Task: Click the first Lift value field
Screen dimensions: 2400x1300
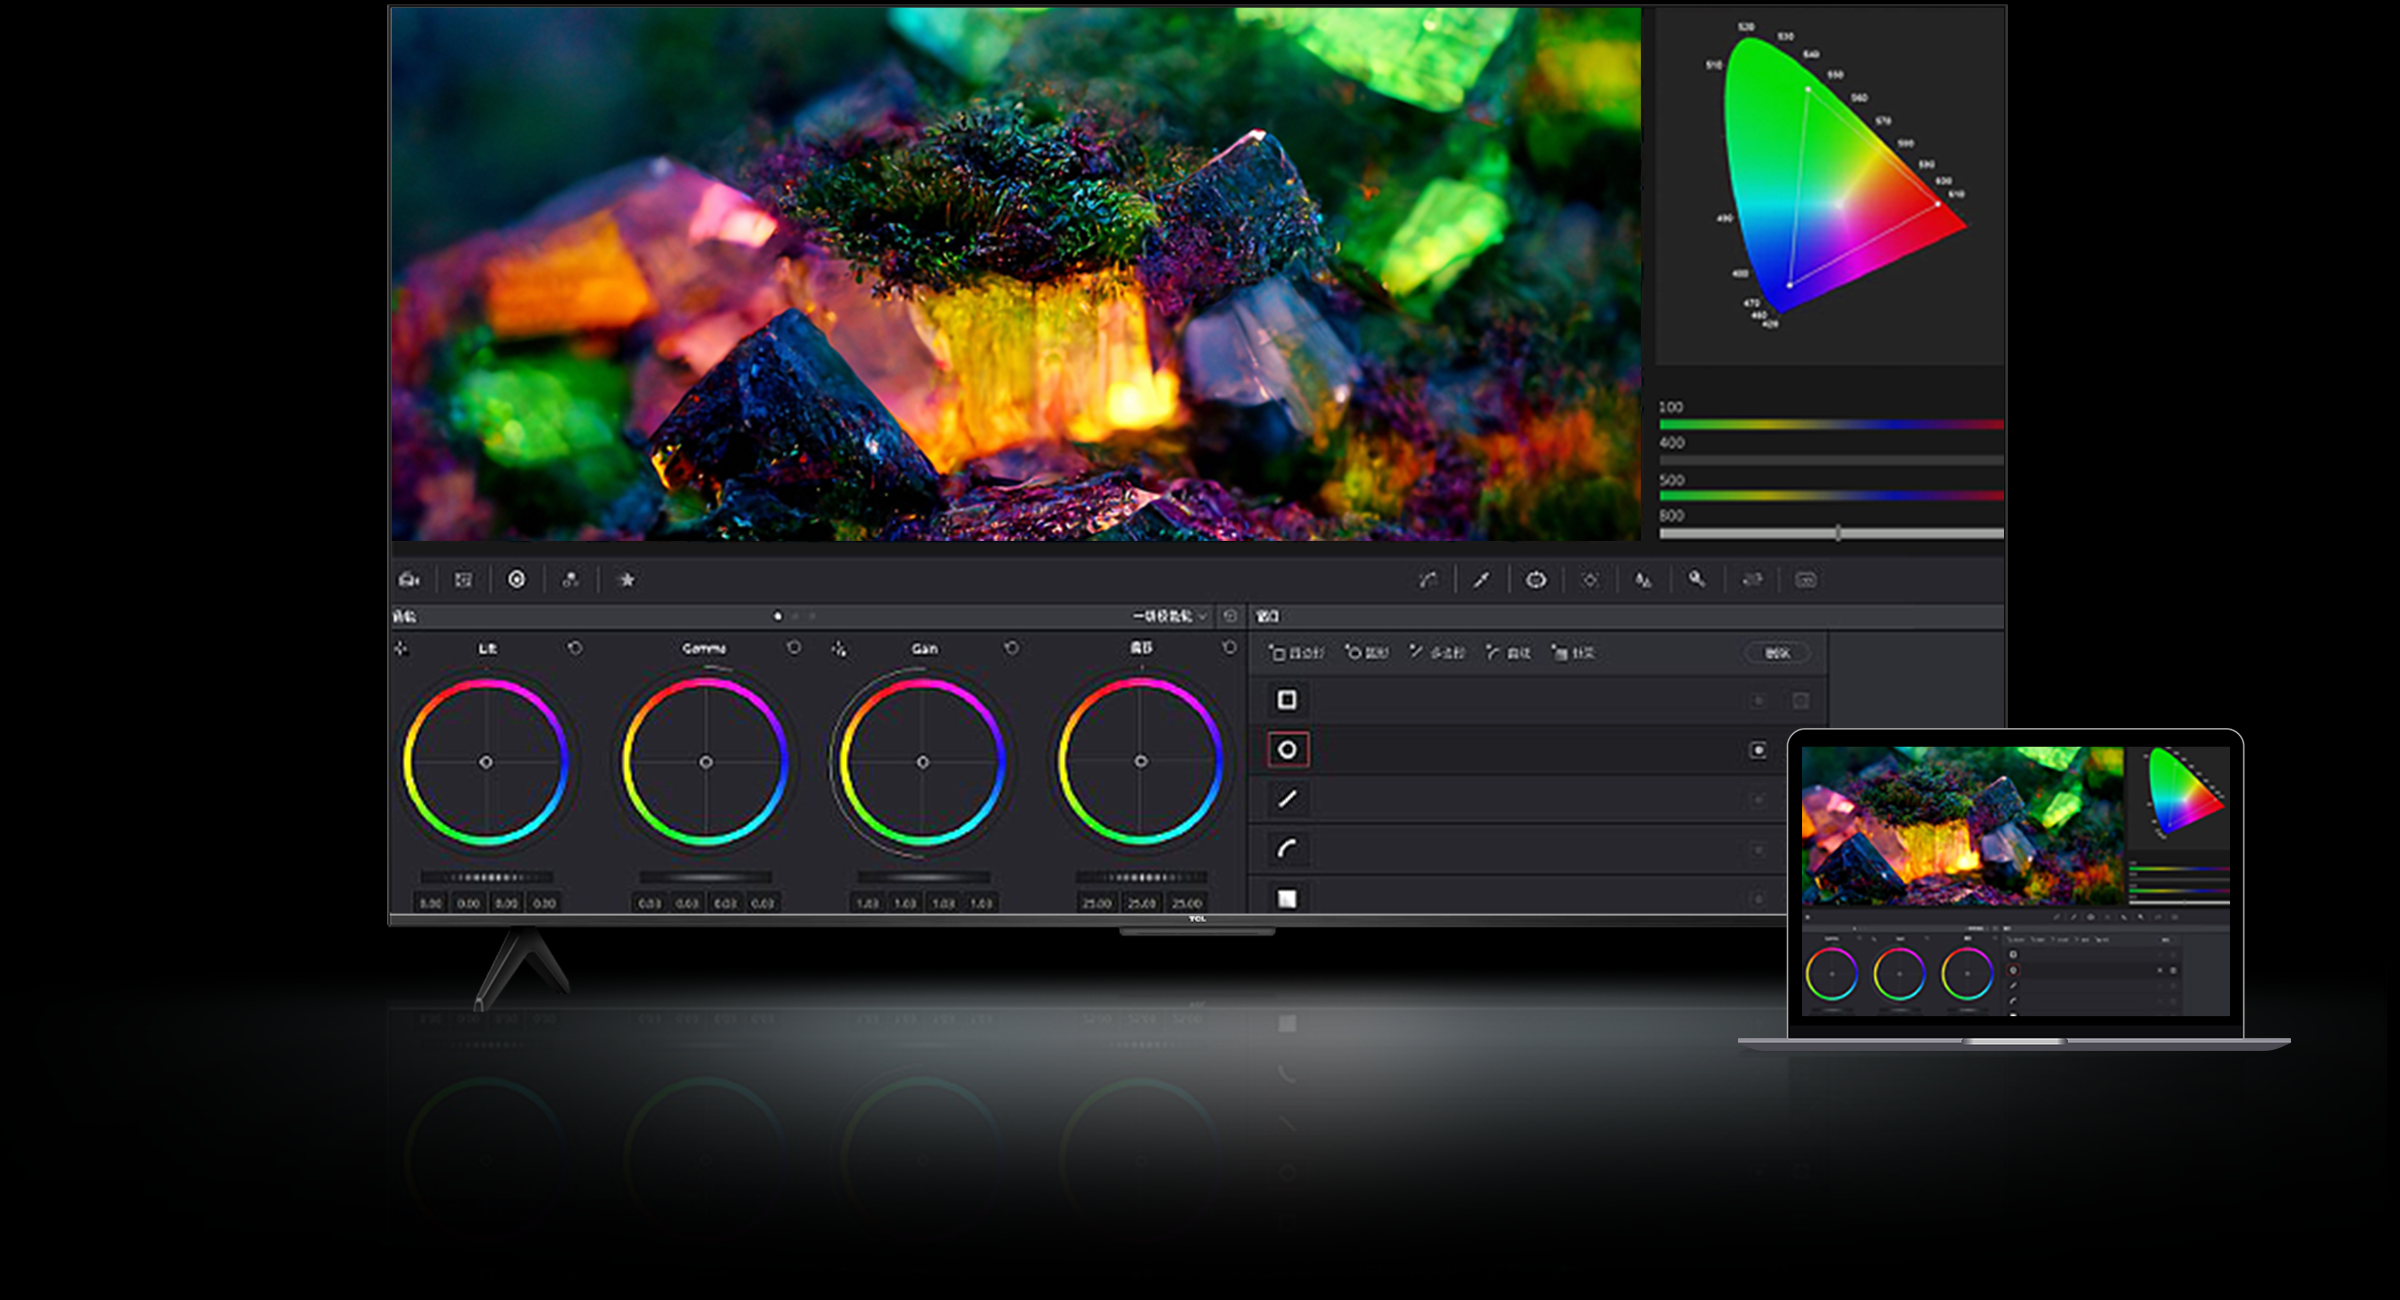Action: tap(431, 903)
